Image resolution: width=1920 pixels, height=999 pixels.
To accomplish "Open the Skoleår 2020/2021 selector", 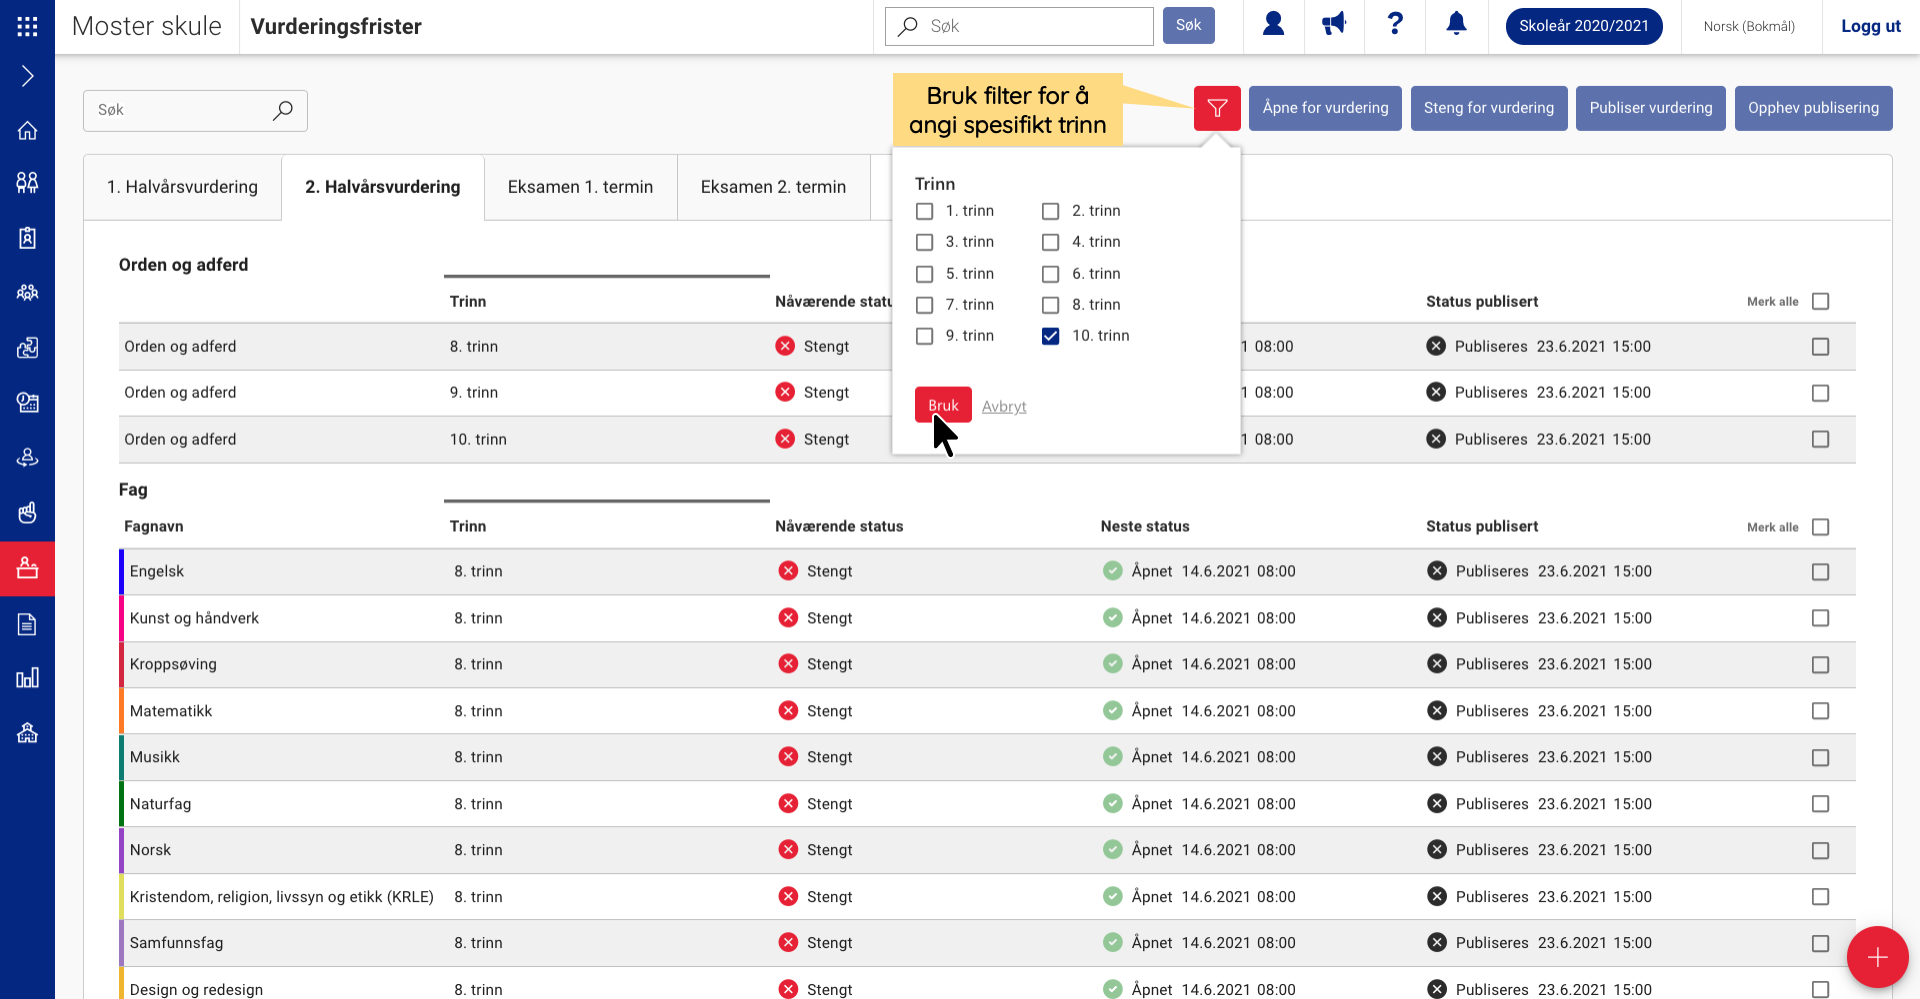I will [1584, 26].
